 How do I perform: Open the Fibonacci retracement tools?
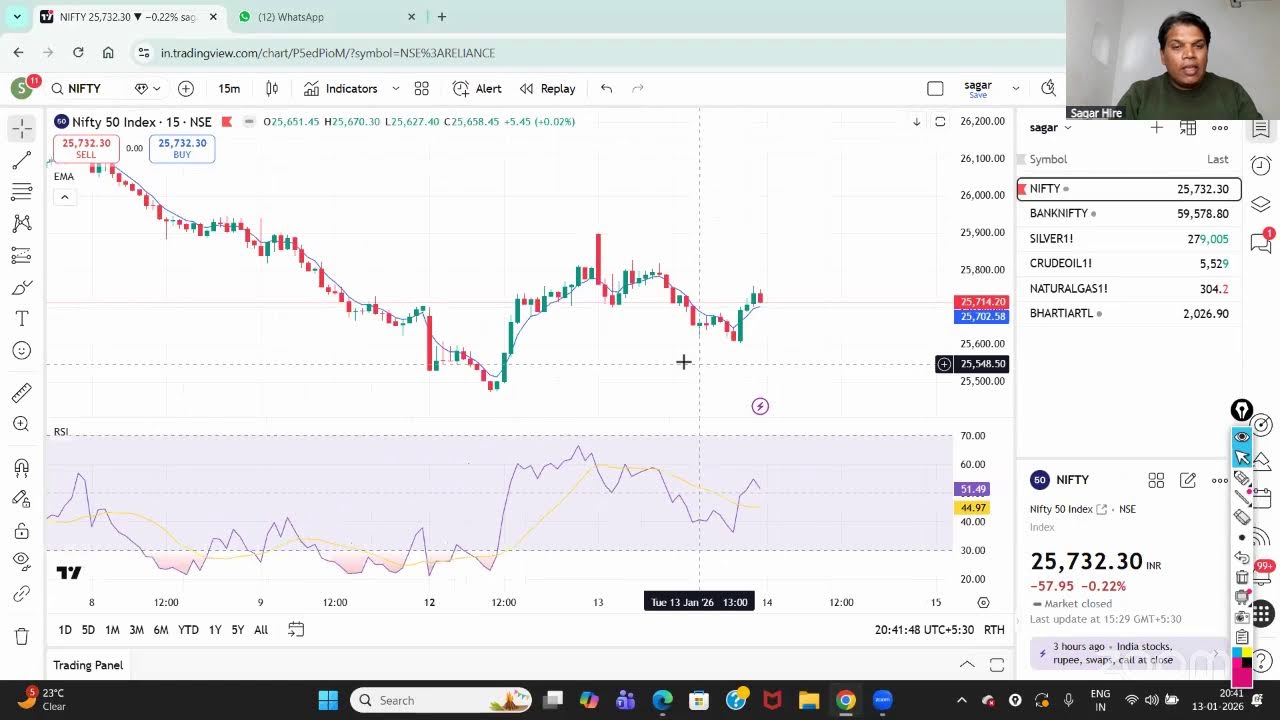(21, 192)
